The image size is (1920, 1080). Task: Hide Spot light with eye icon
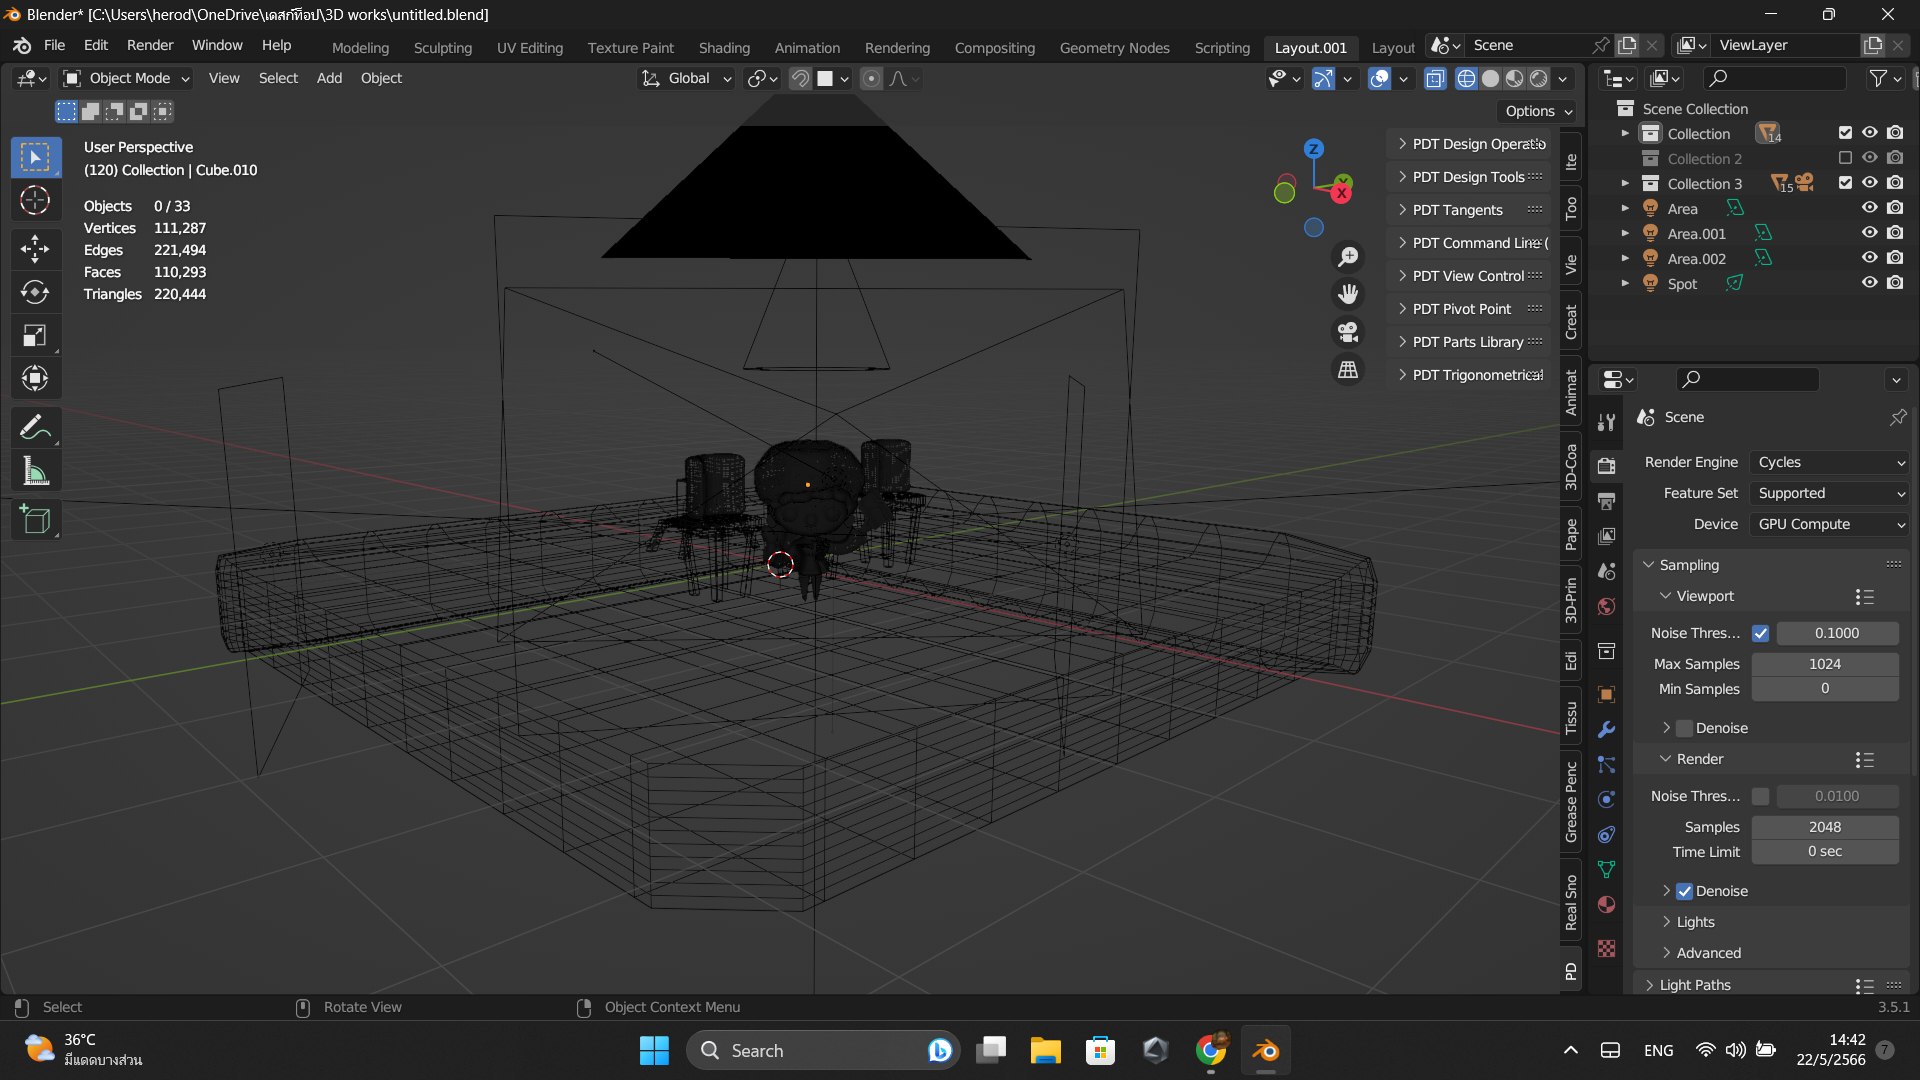[x=1869, y=283]
